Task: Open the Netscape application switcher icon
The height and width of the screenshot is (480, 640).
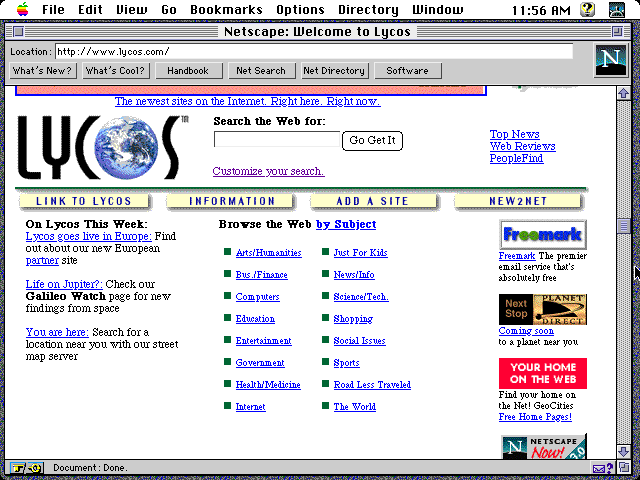Action: (619, 10)
